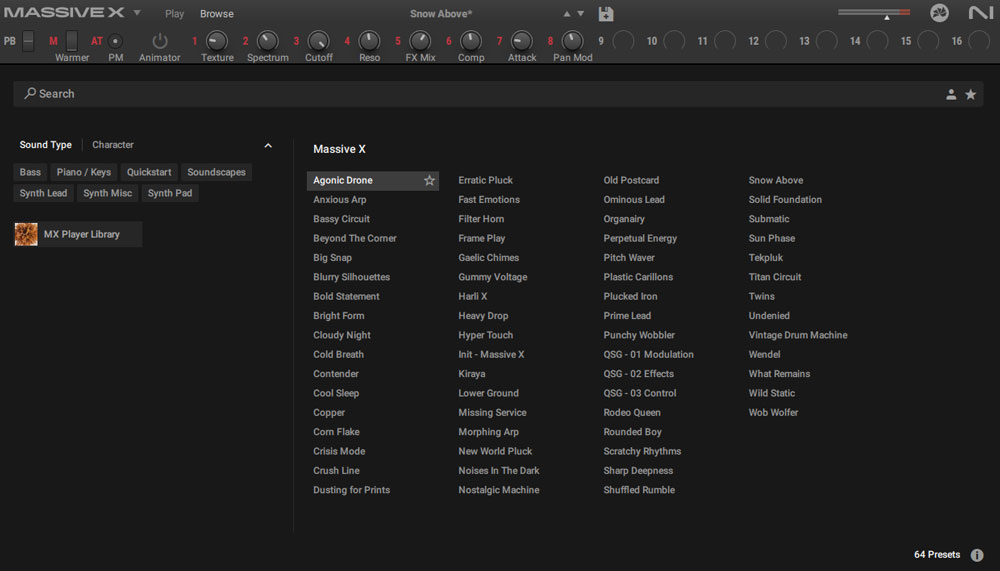
Task: Open the Massive X logo dropdown menu
Action: coord(136,13)
